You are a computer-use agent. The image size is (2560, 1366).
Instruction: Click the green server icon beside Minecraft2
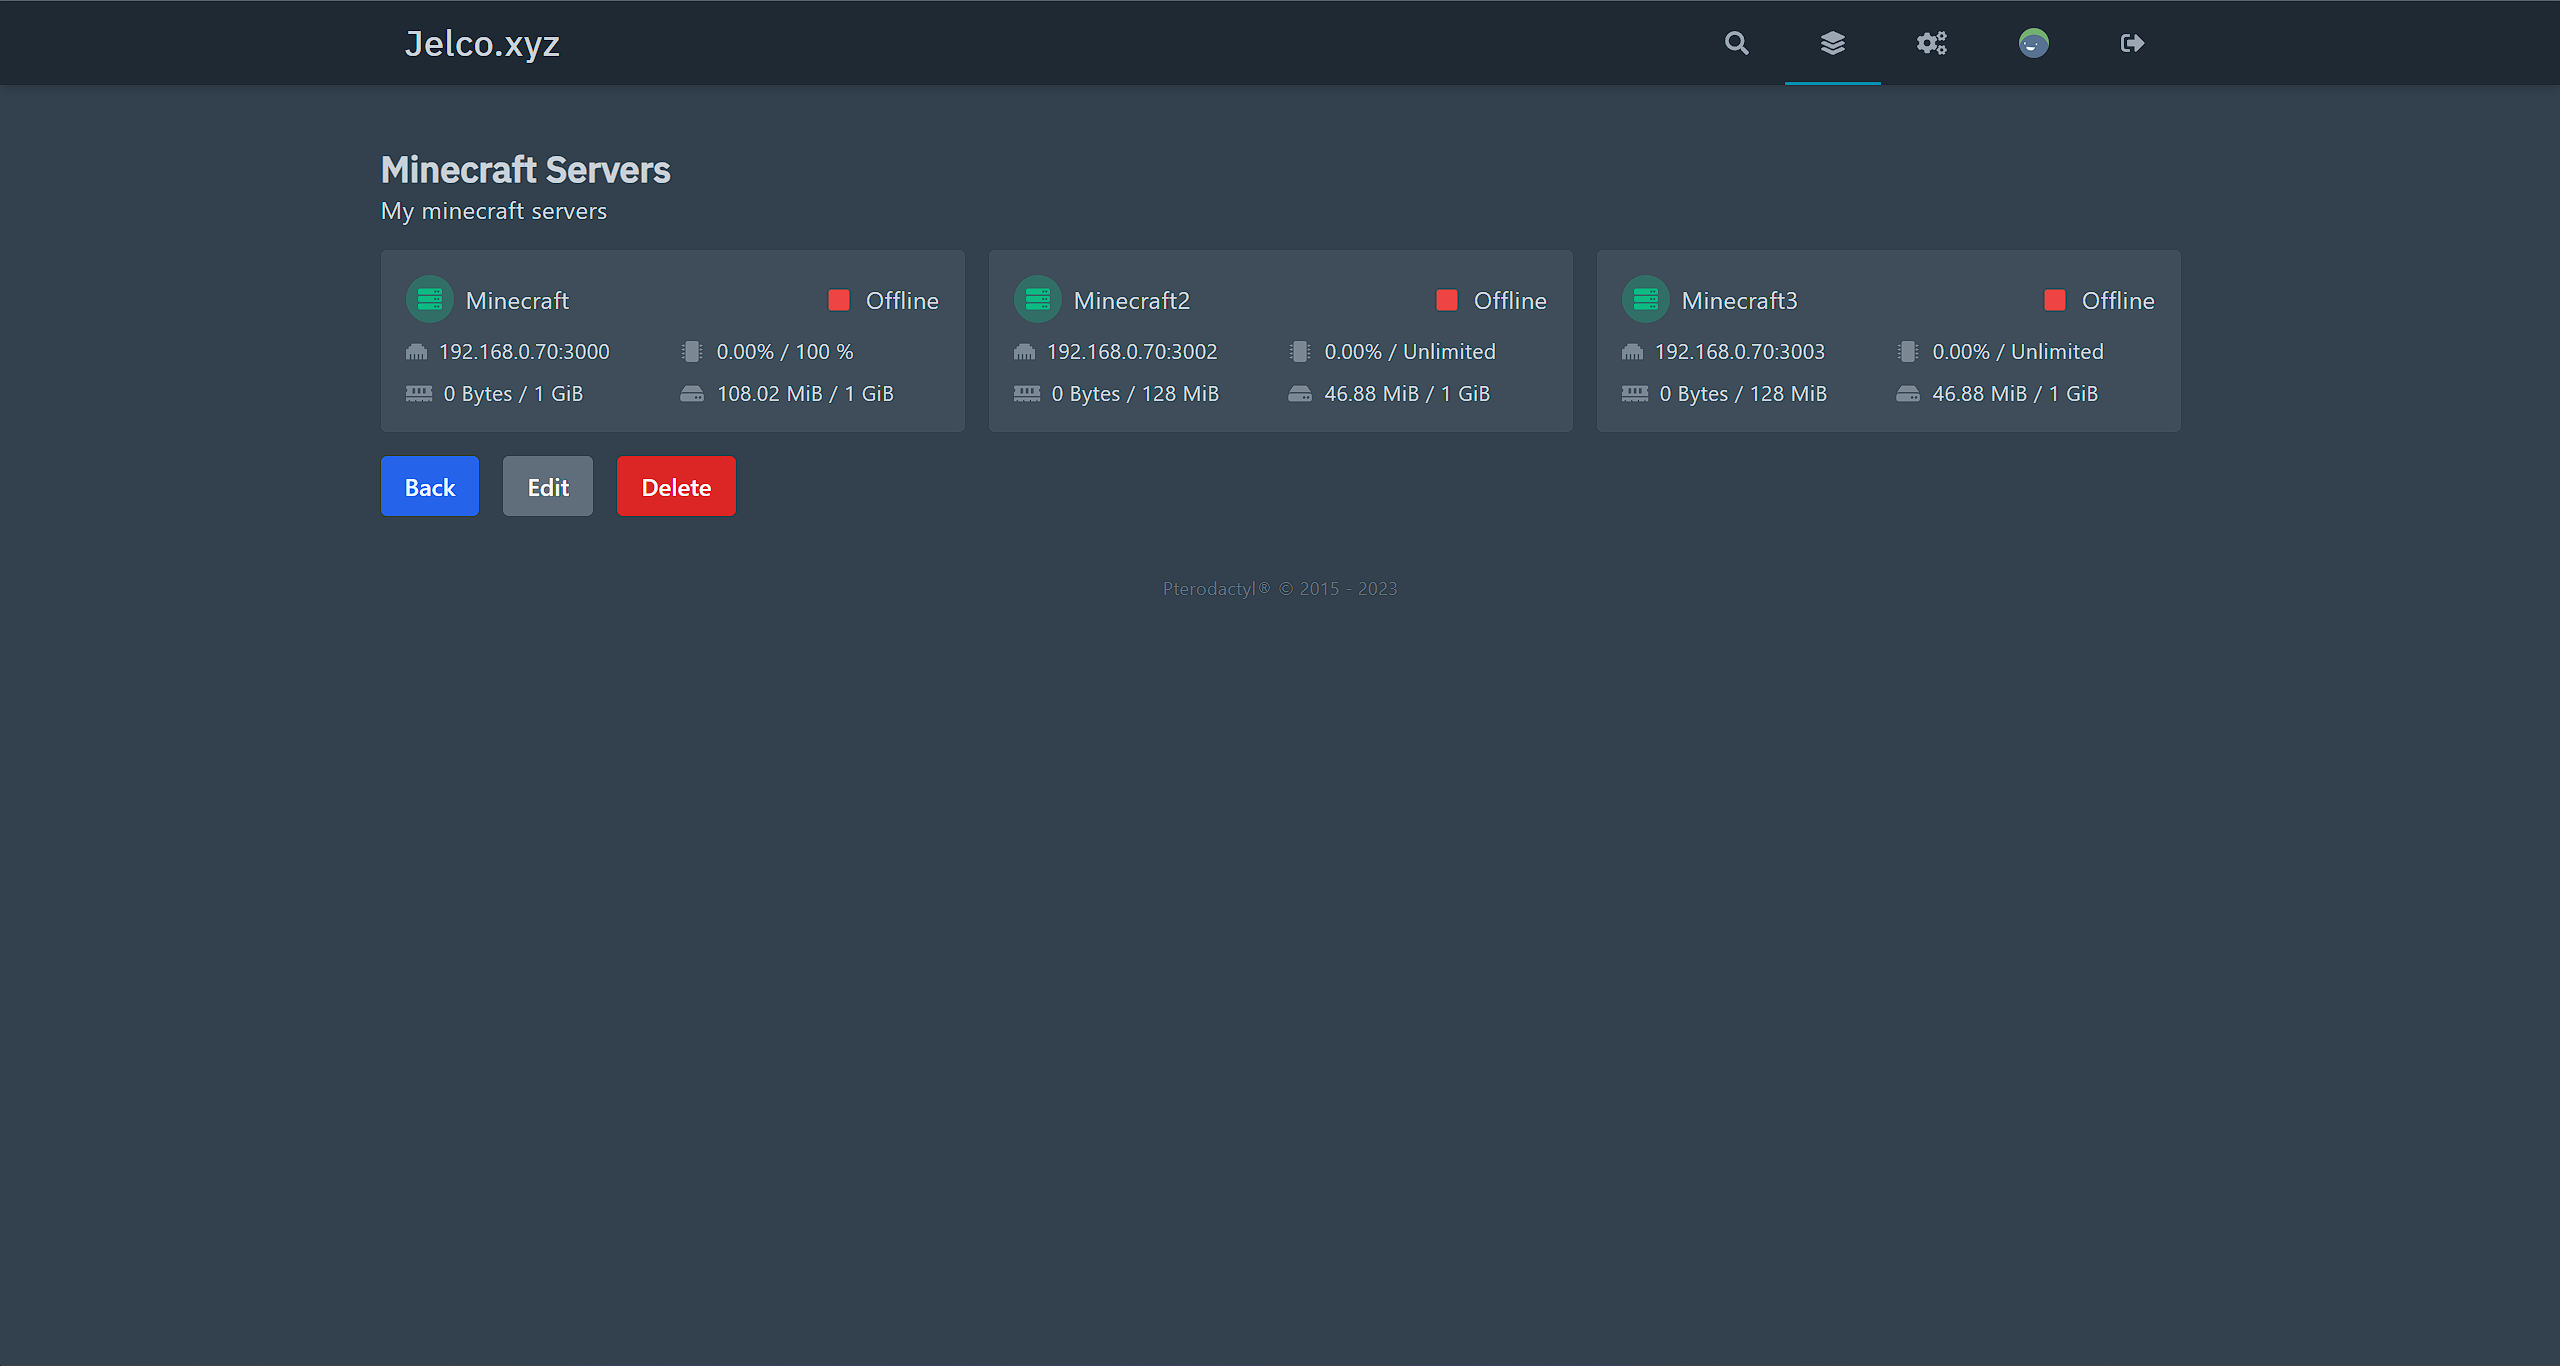[1038, 299]
